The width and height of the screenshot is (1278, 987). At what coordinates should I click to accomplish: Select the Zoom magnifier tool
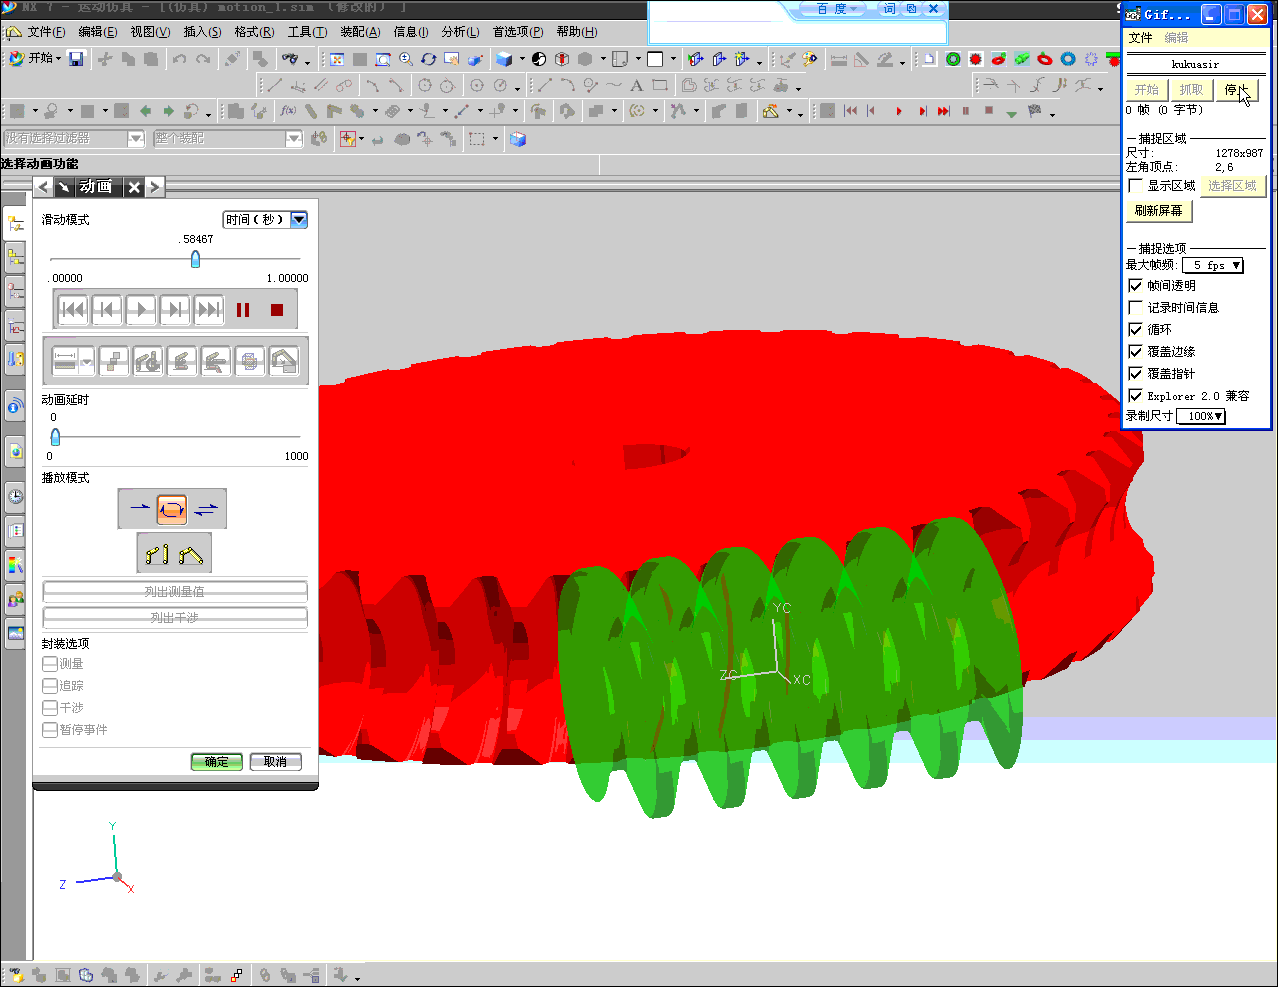(406, 59)
